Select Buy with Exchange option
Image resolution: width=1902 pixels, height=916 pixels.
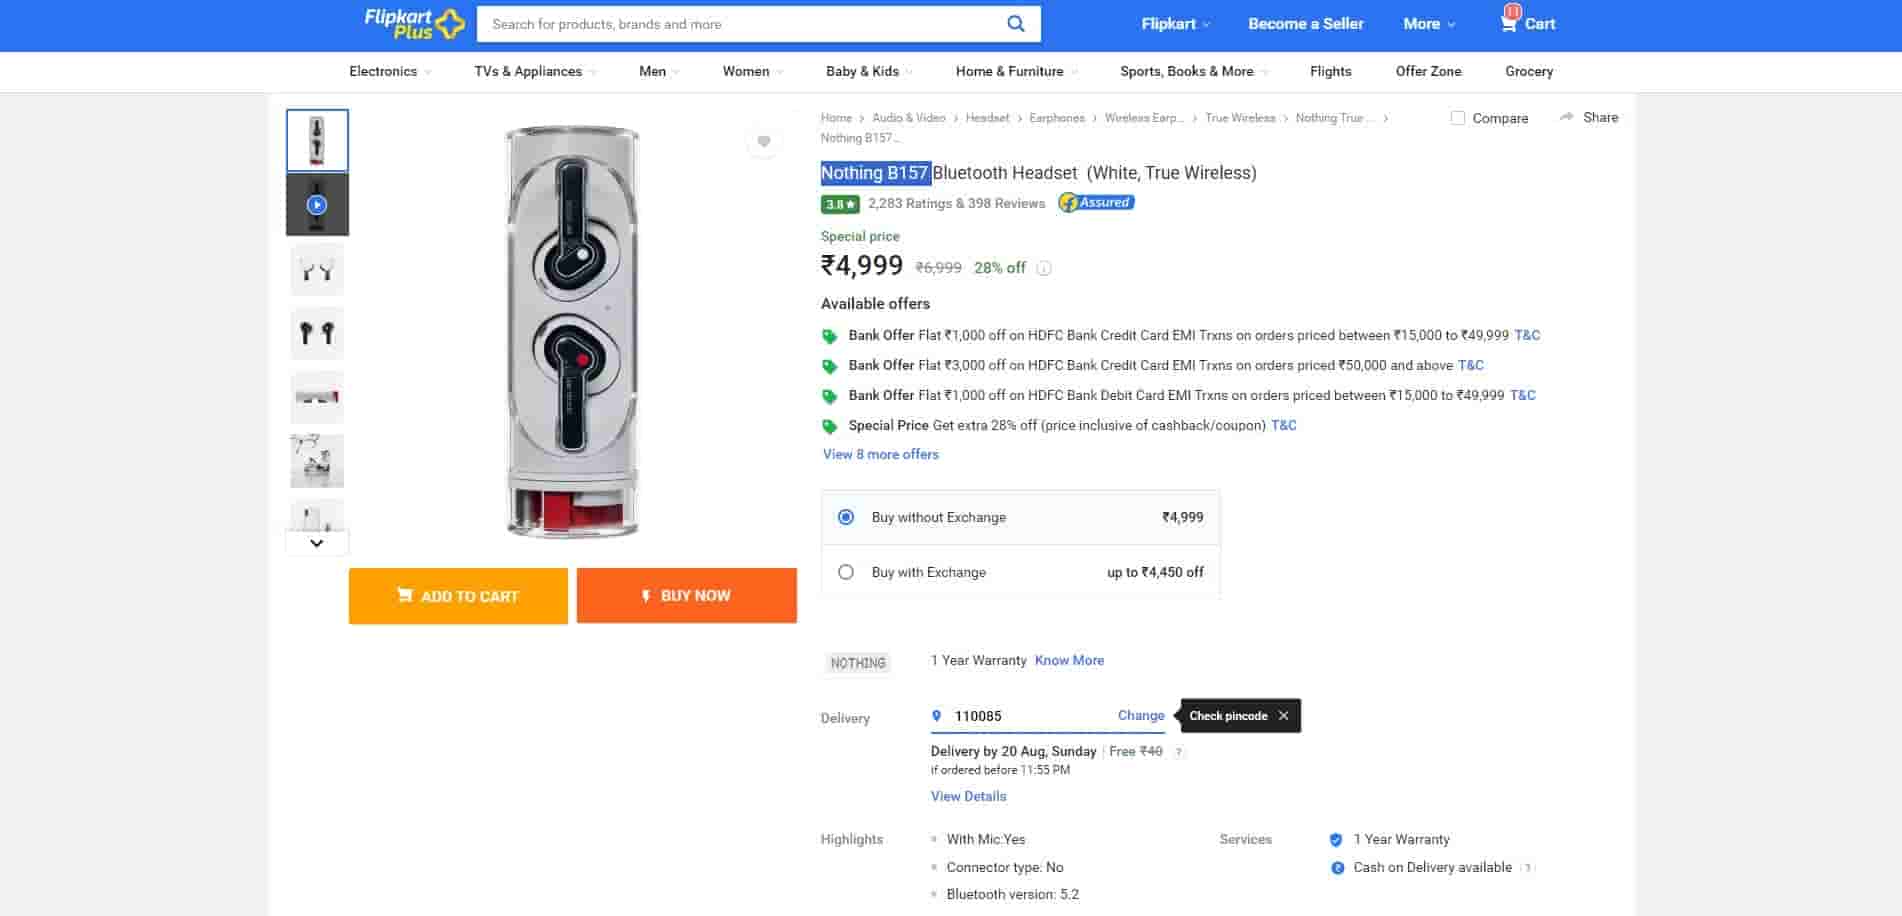[846, 572]
